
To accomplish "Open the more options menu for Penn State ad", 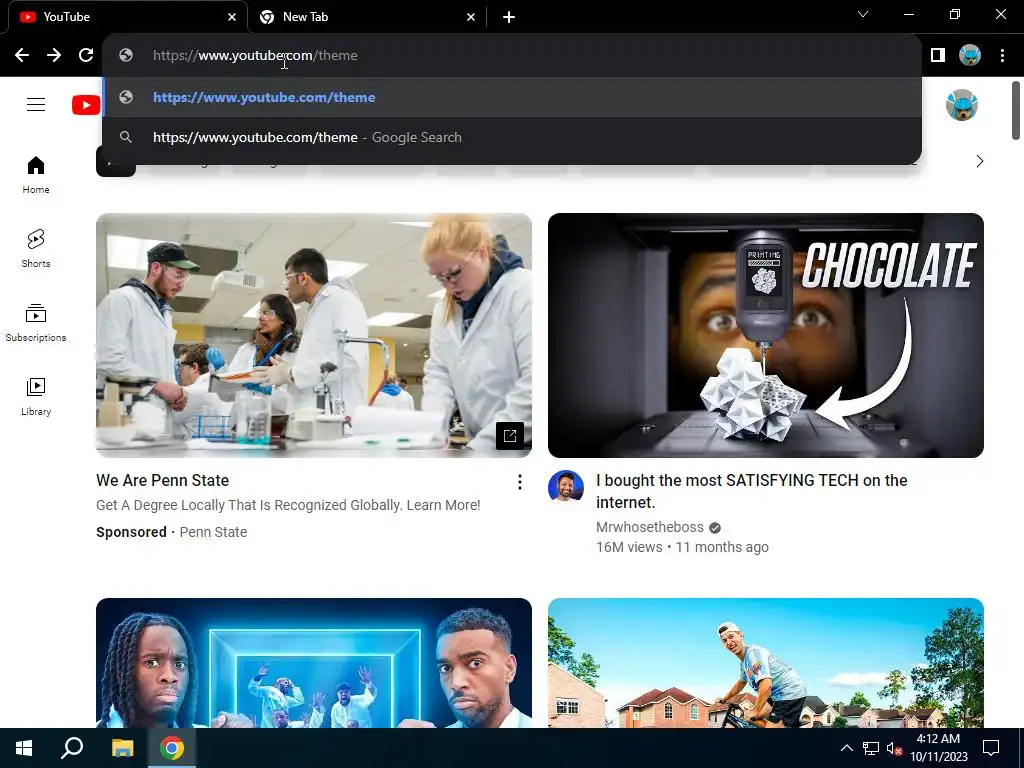I will point(519,482).
